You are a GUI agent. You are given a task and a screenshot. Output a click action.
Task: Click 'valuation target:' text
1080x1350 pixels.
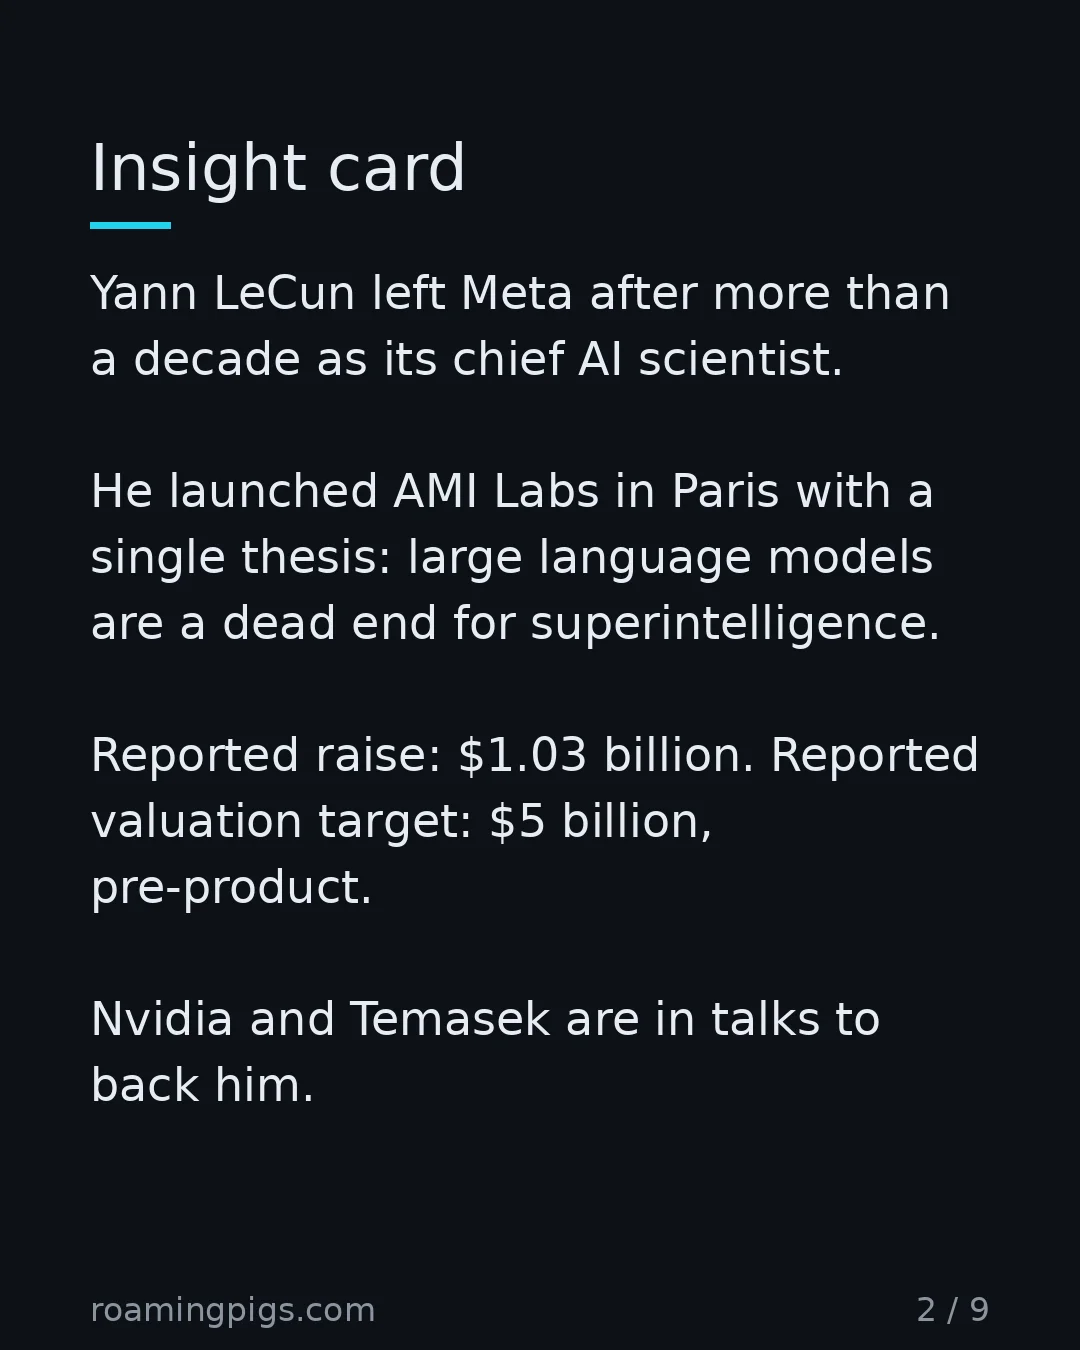tap(282, 822)
